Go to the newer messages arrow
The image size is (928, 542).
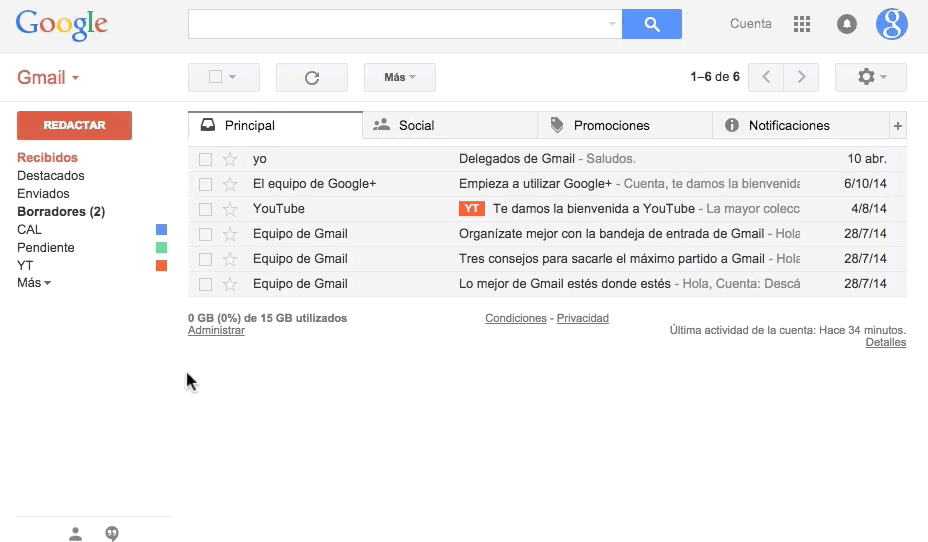click(766, 77)
